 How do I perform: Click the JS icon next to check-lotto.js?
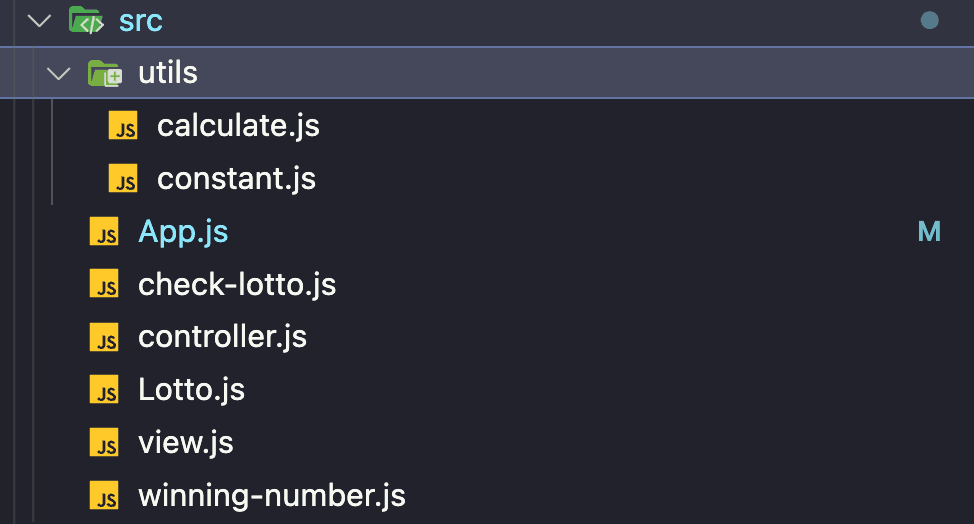104,286
